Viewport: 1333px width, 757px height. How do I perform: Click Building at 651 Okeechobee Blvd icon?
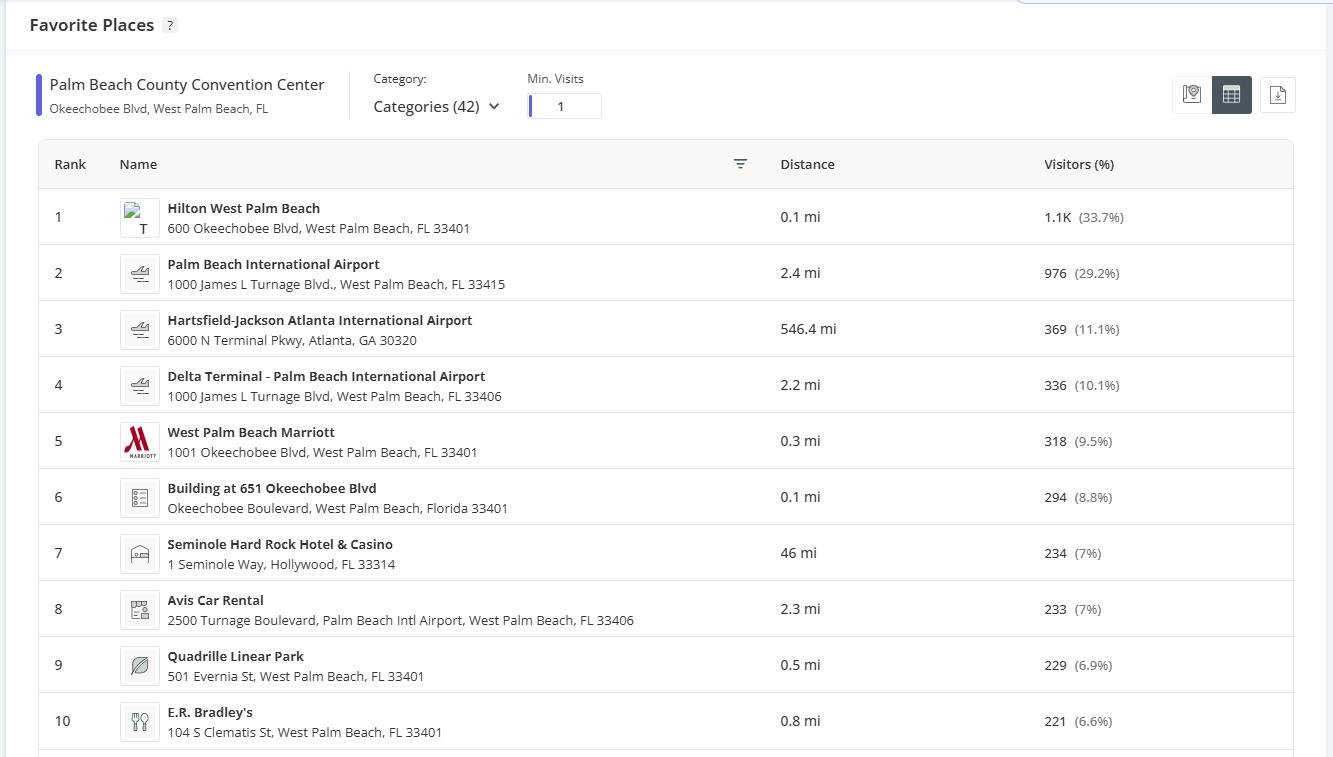(x=140, y=497)
